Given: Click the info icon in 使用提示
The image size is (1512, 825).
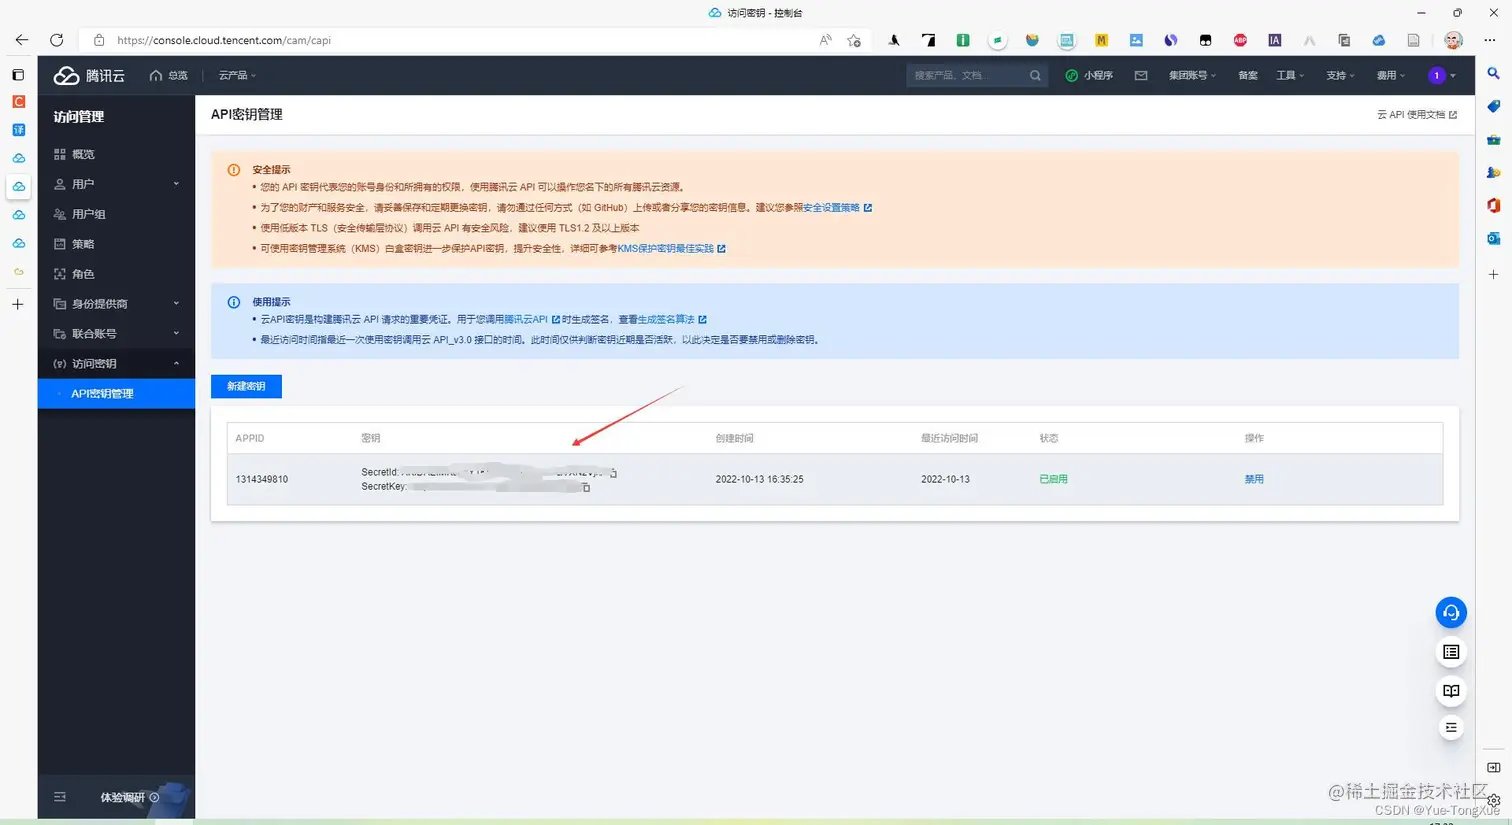Looking at the screenshot, I should pos(234,302).
